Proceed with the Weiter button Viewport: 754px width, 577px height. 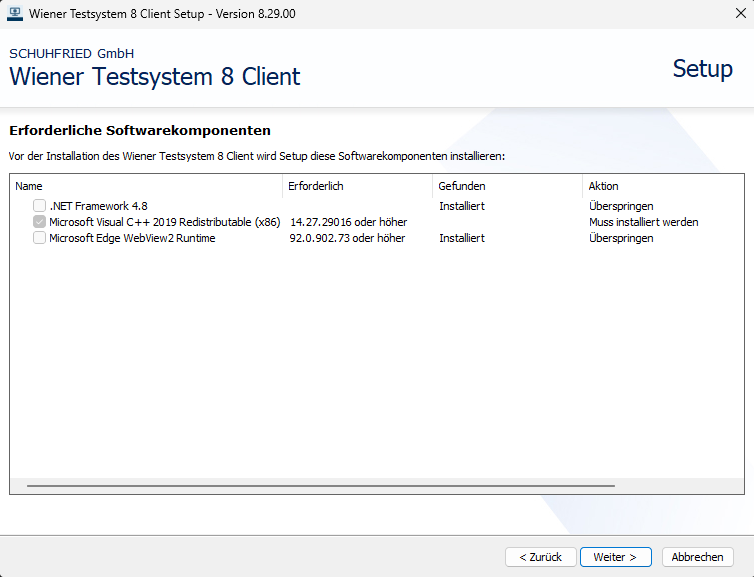(x=615, y=557)
